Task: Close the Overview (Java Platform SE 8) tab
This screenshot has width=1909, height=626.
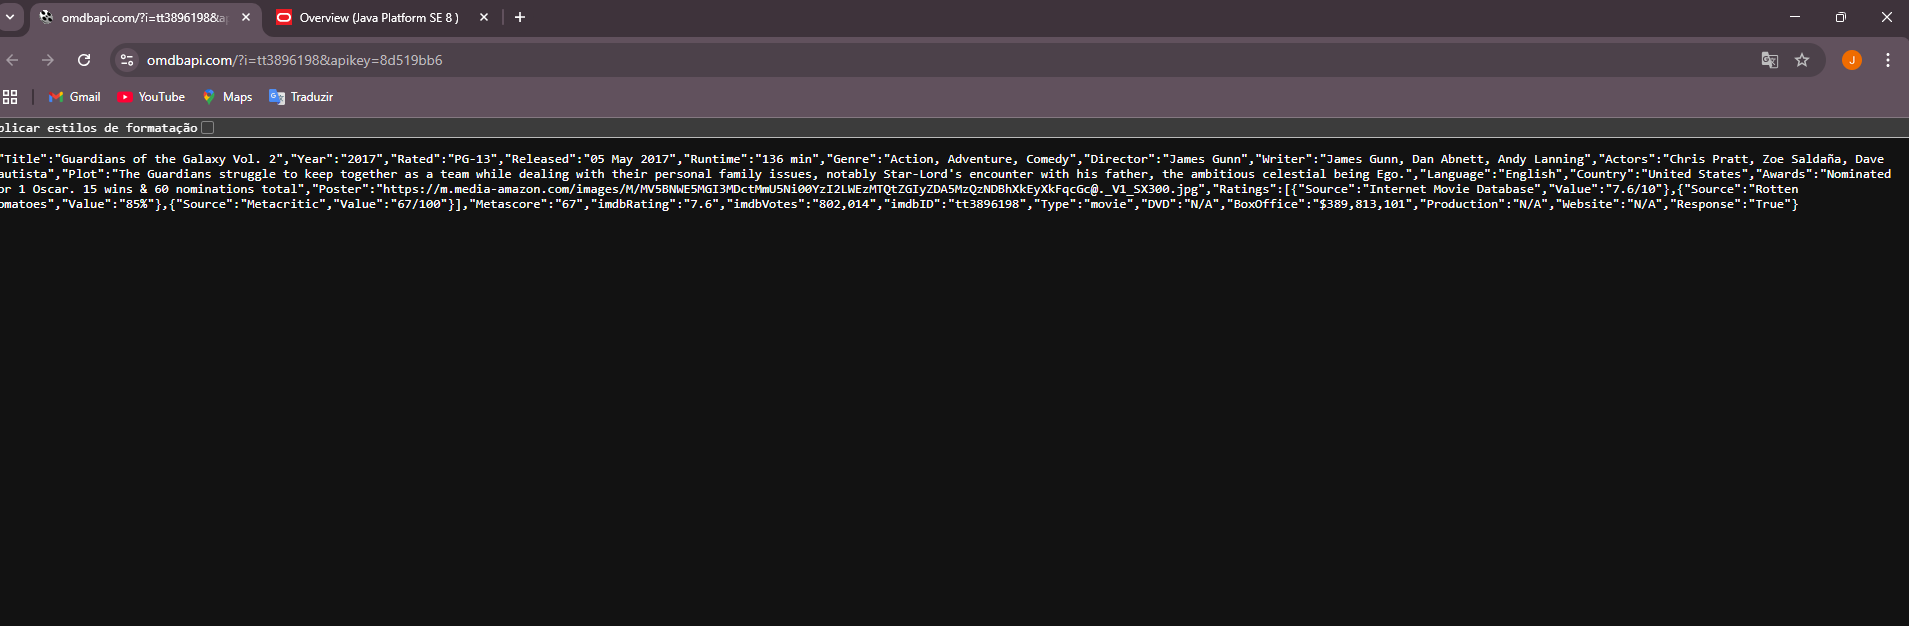Action: tap(484, 17)
